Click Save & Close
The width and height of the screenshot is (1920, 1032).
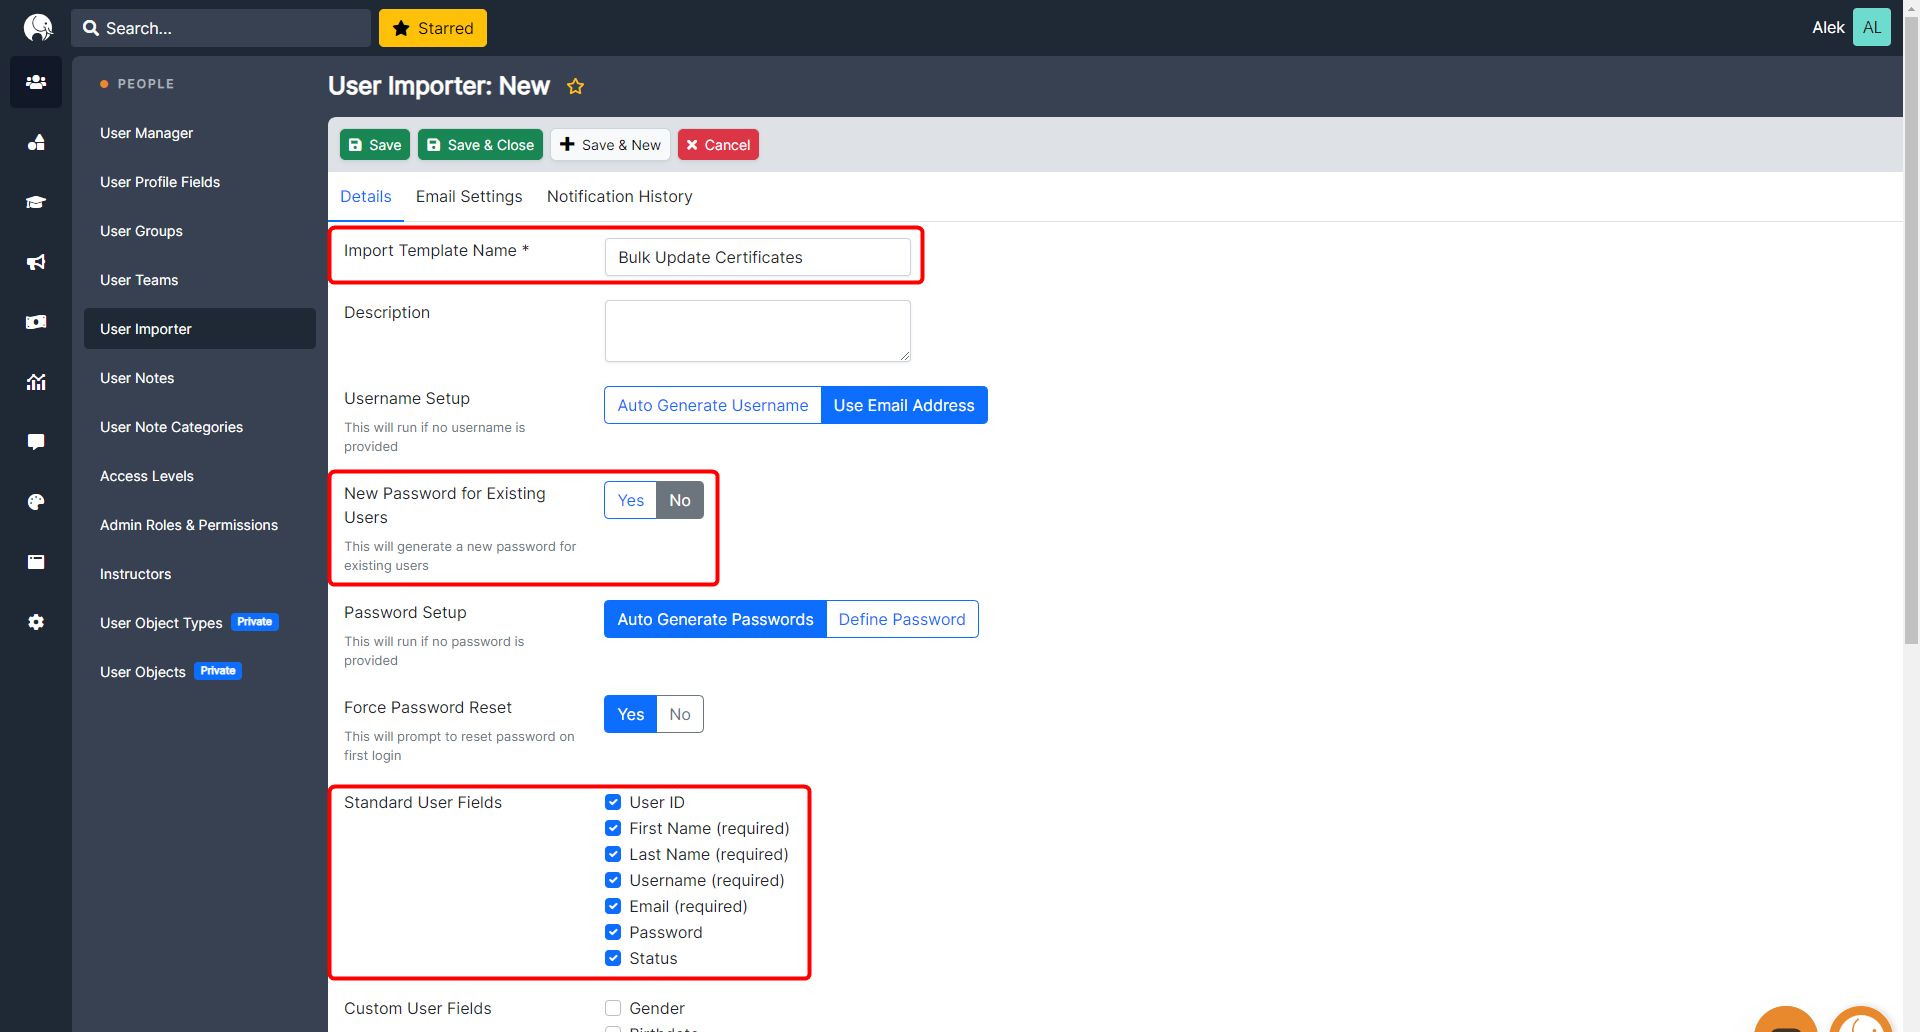[480, 145]
